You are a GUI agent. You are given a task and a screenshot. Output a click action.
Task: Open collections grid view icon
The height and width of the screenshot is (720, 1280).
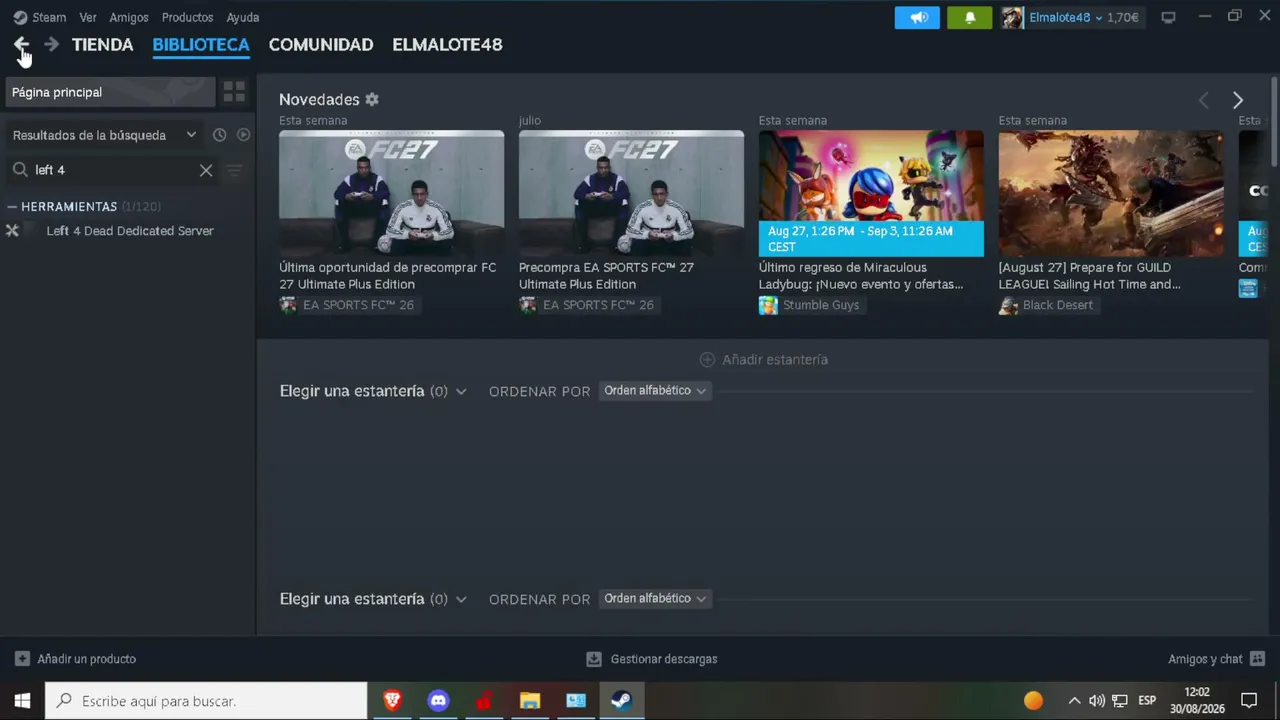234,92
